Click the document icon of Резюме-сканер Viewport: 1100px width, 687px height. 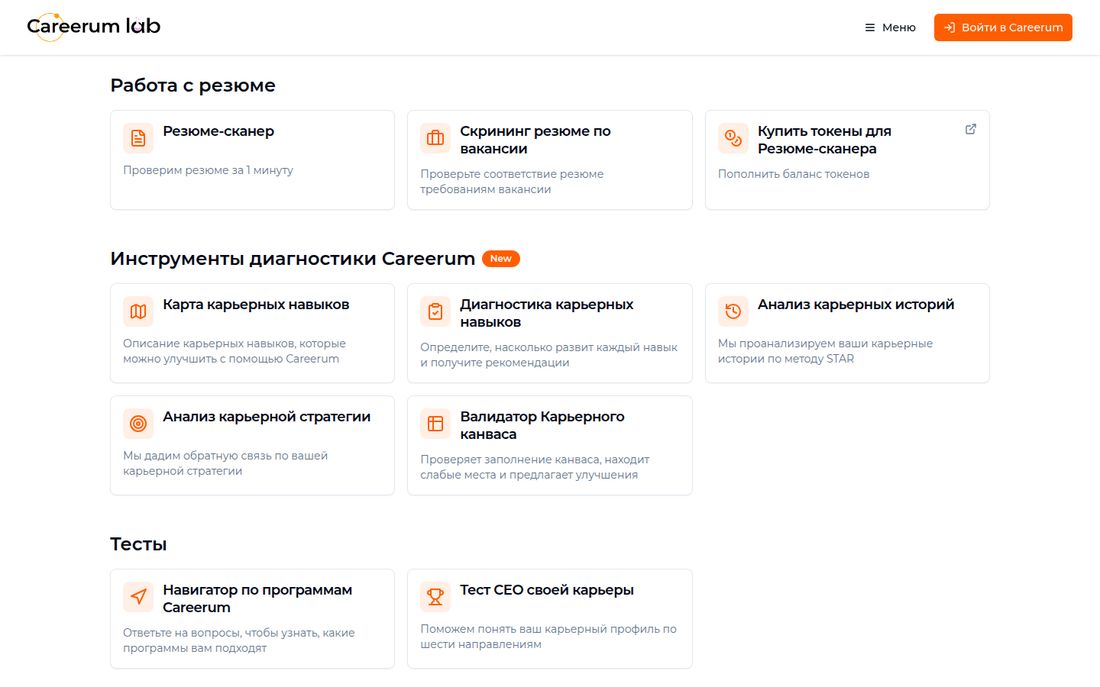click(x=138, y=138)
